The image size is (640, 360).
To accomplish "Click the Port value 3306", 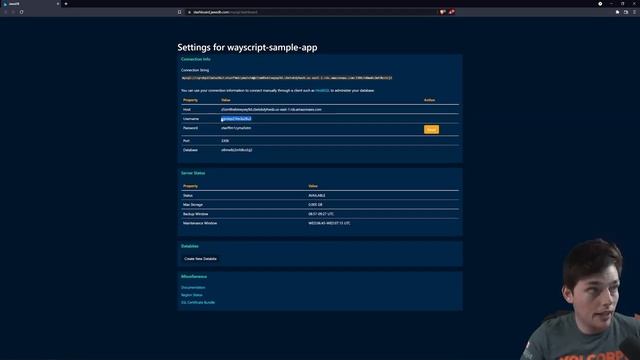I will pyautogui.click(x=225, y=141).
